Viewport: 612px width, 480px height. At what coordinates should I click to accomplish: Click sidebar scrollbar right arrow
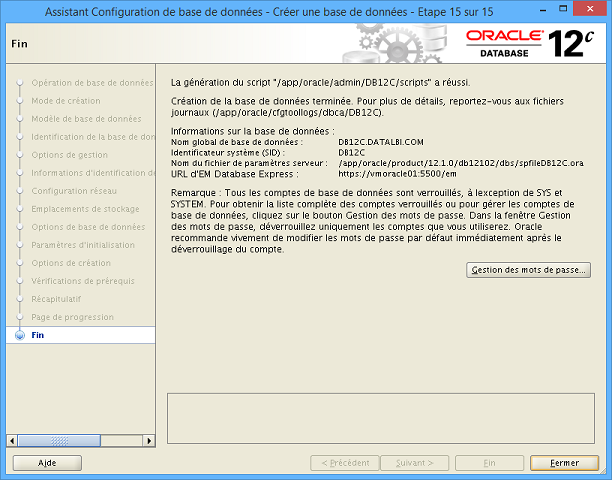point(149,441)
